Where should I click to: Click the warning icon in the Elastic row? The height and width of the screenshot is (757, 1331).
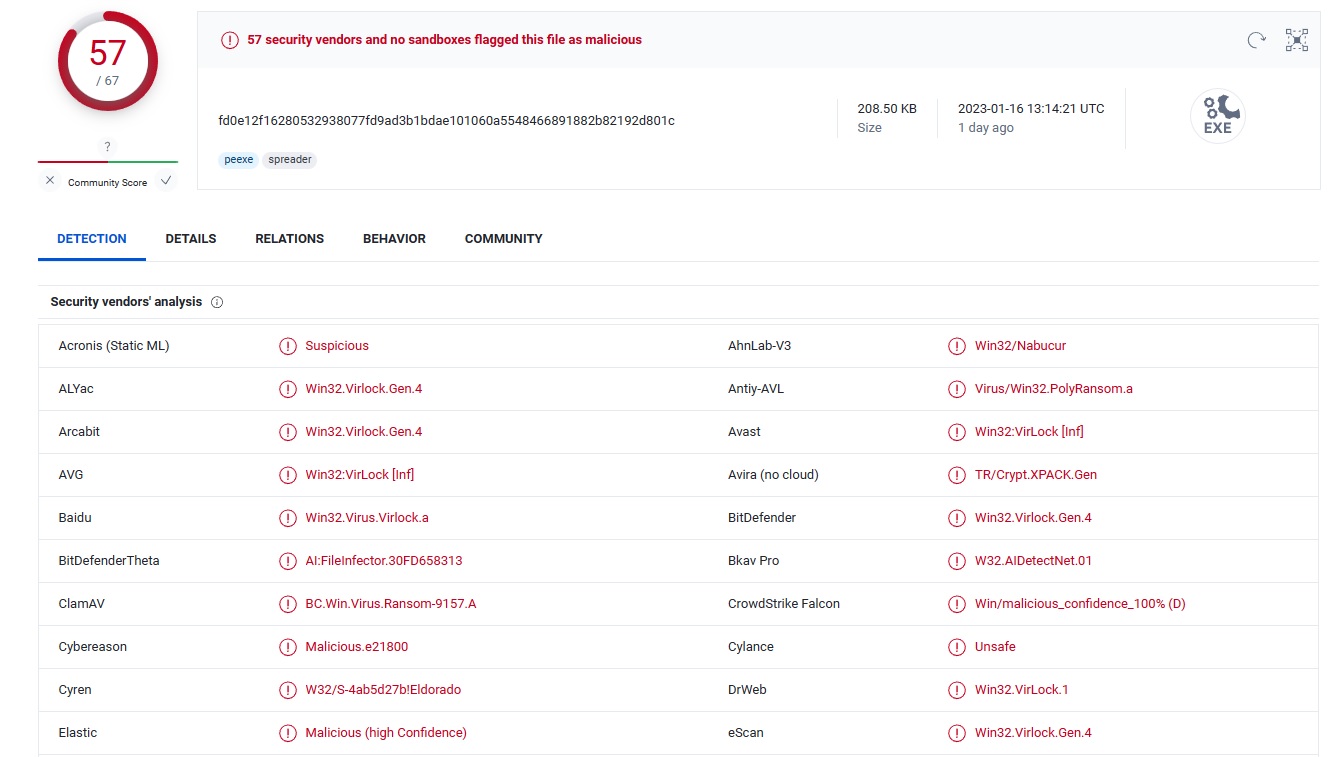tap(288, 733)
